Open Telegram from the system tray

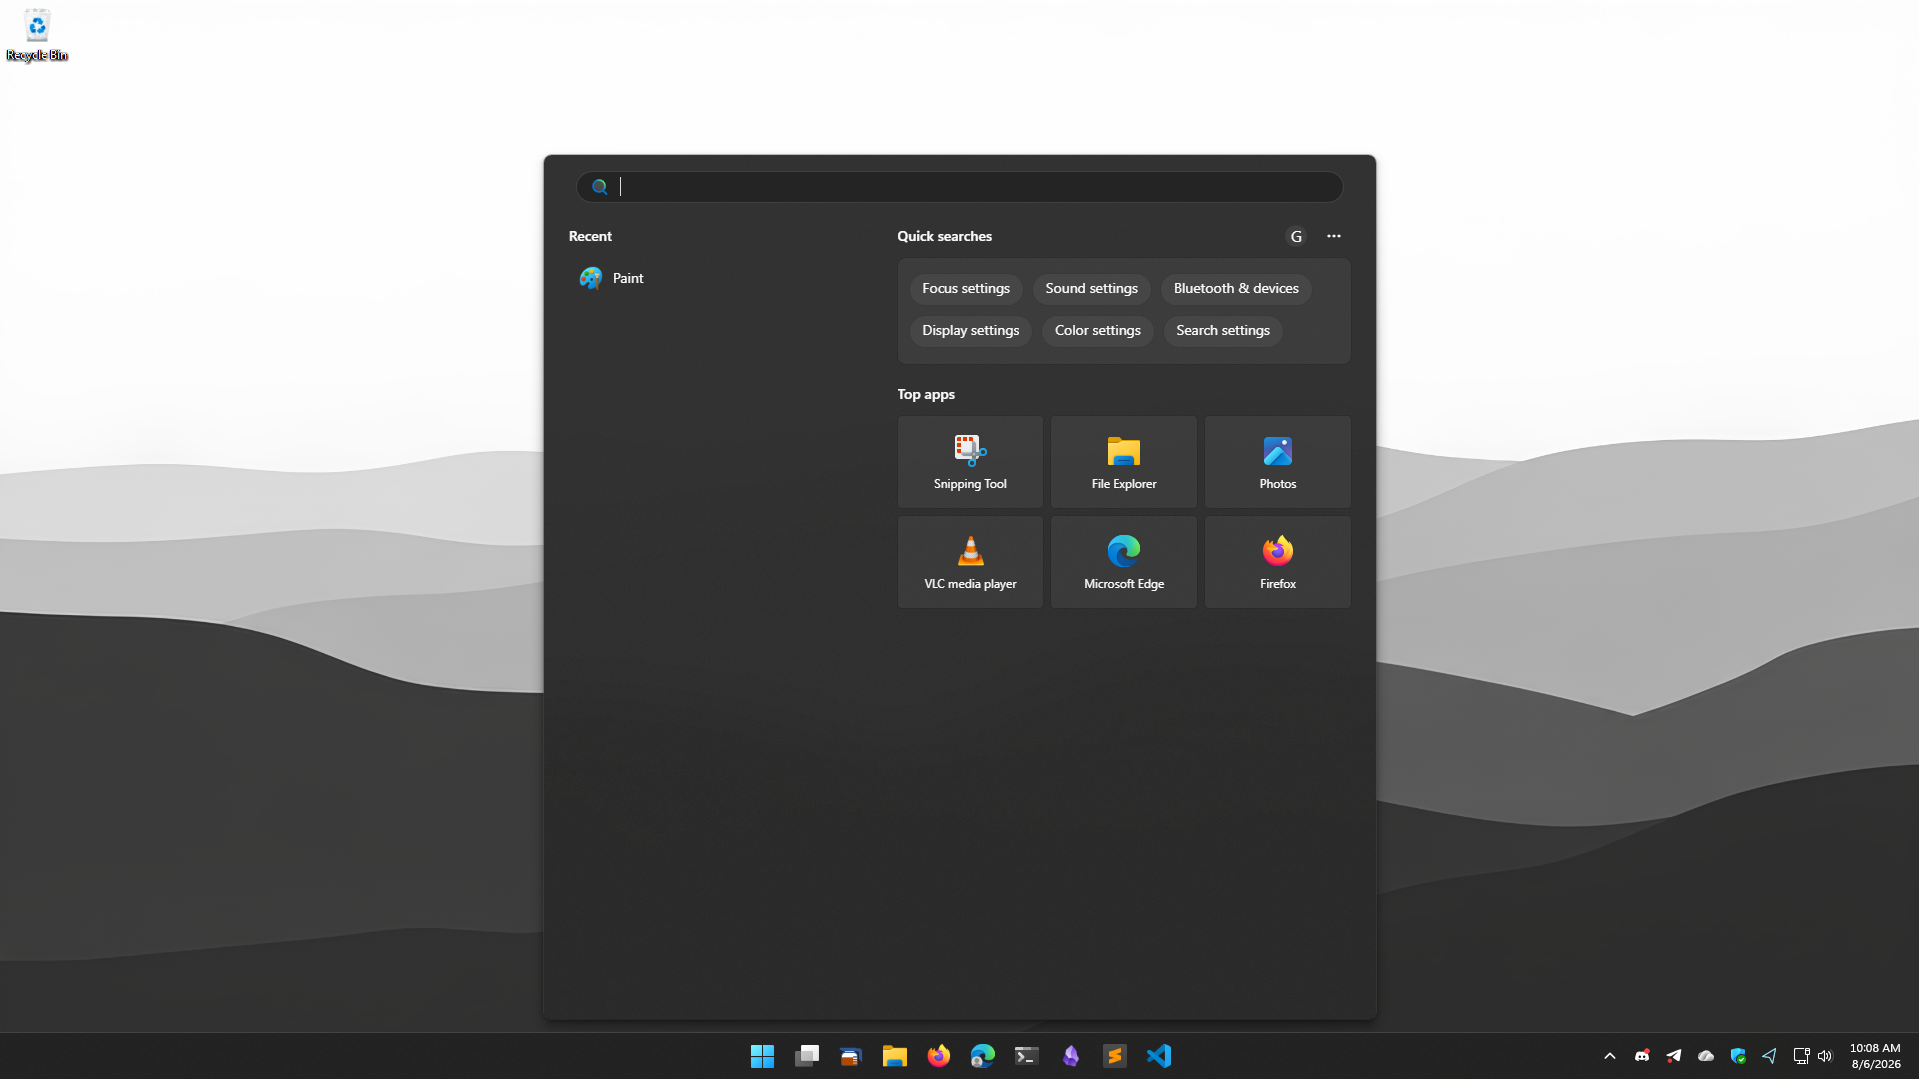click(x=1674, y=1056)
